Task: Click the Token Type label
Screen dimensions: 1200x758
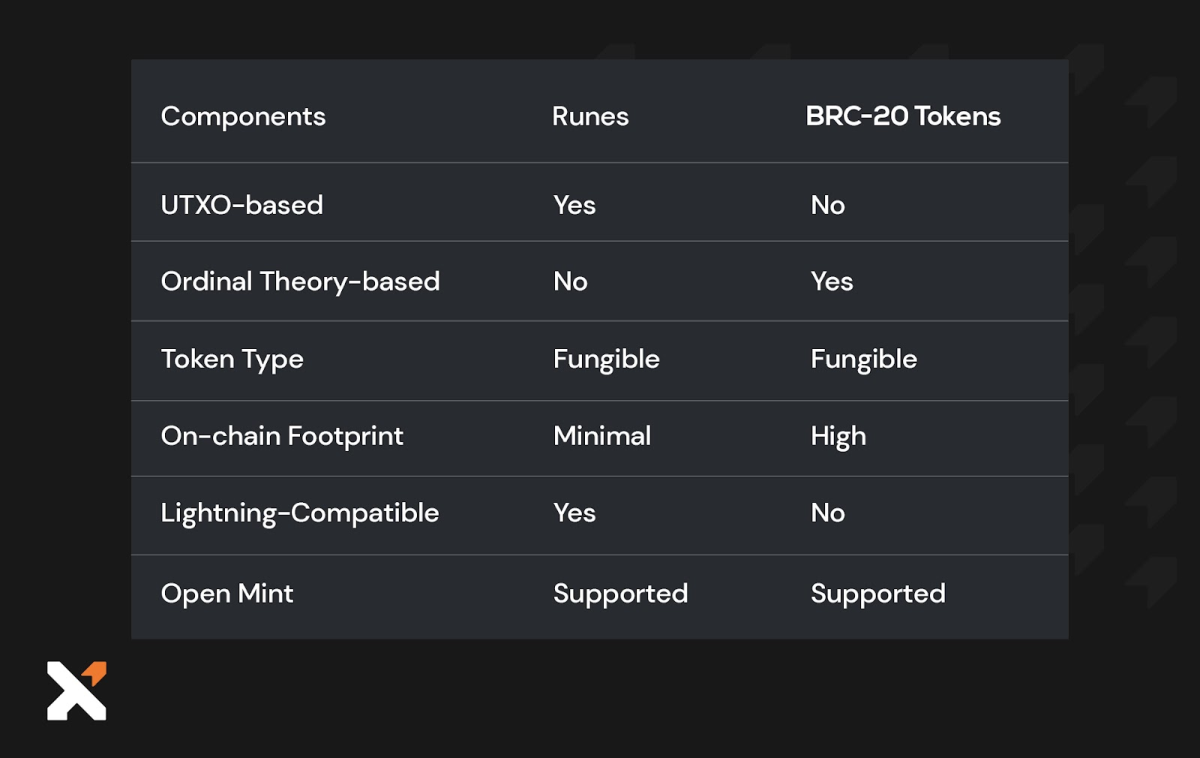Action: pos(232,359)
